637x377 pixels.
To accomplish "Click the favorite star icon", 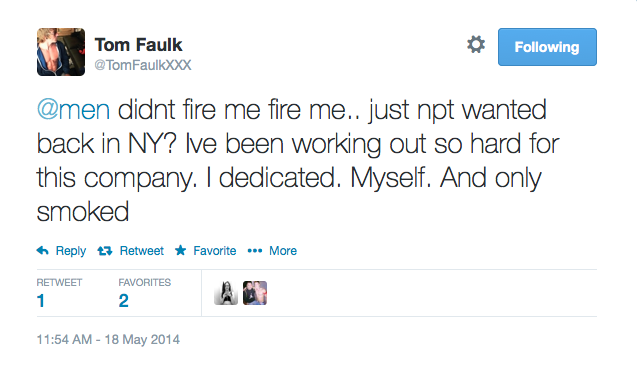I will pyautogui.click(x=181, y=250).
